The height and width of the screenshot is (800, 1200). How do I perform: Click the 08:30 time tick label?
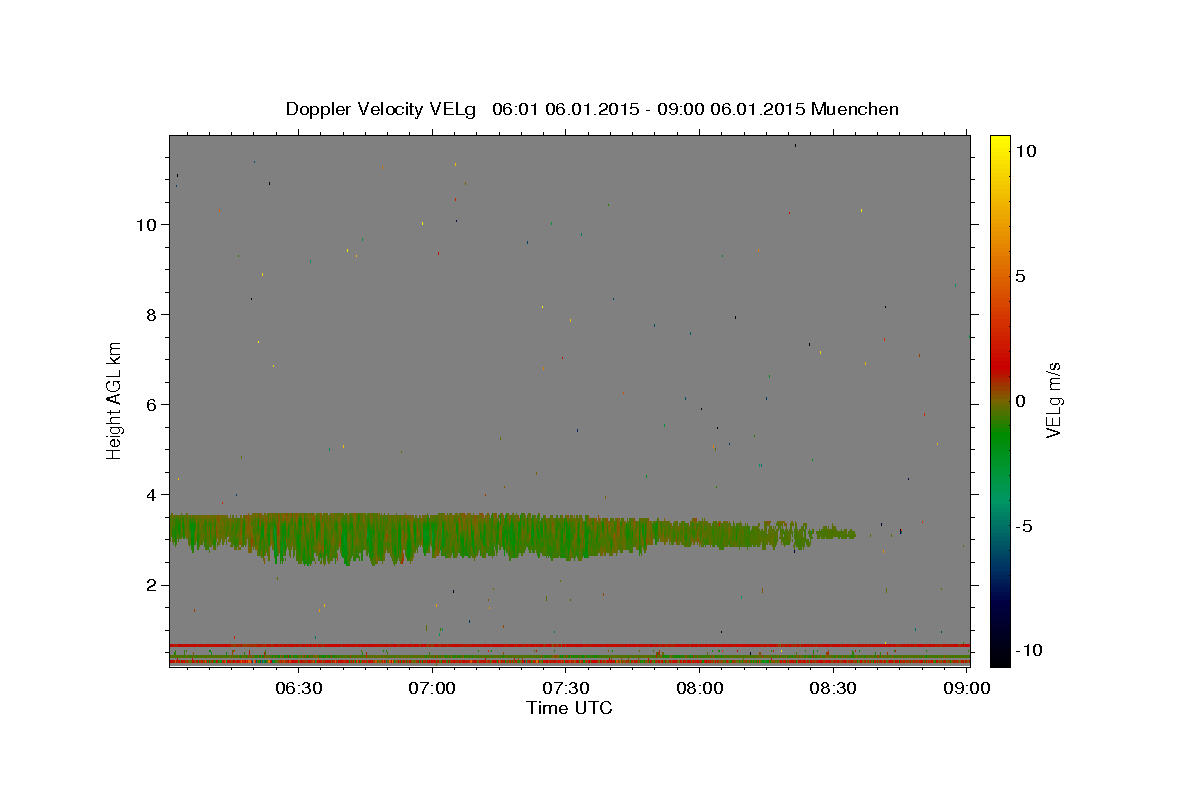(834, 688)
